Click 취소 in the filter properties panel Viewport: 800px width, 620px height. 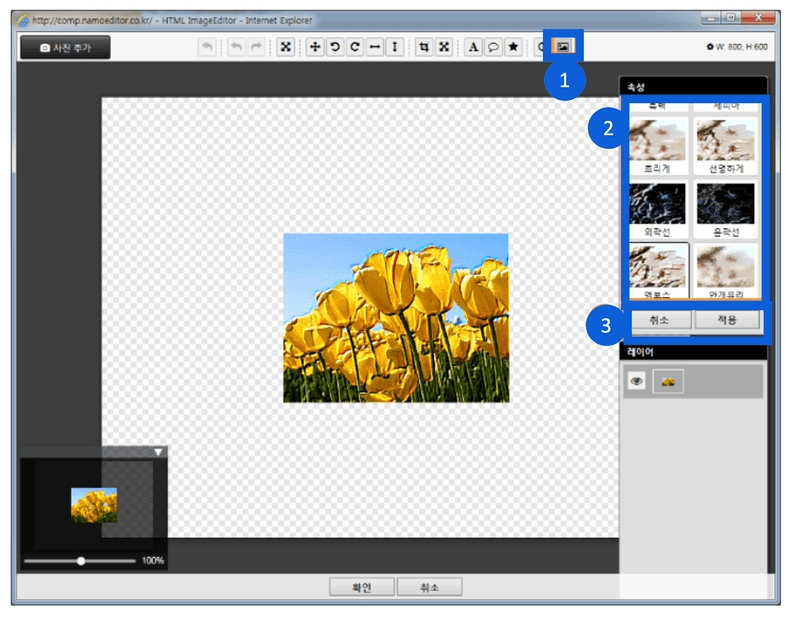(x=658, y=321)
